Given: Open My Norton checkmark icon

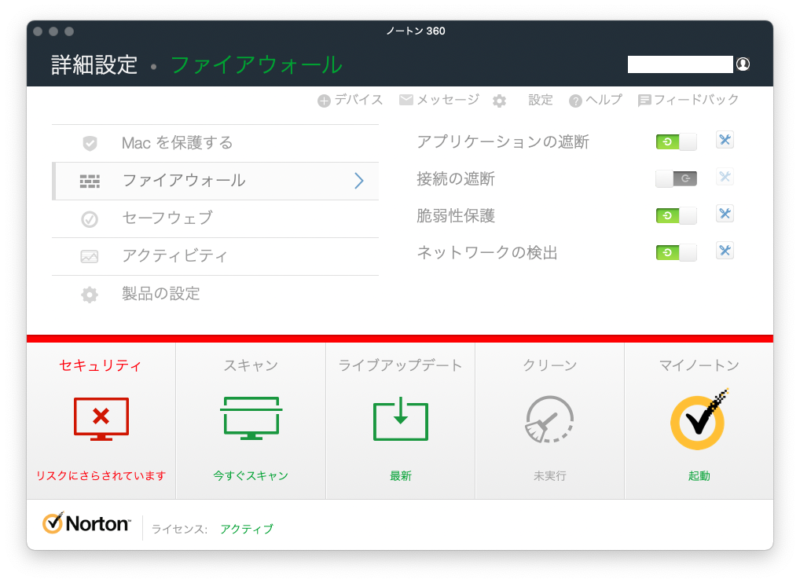Looking at the screenshot, I should [x=698, y=420].
